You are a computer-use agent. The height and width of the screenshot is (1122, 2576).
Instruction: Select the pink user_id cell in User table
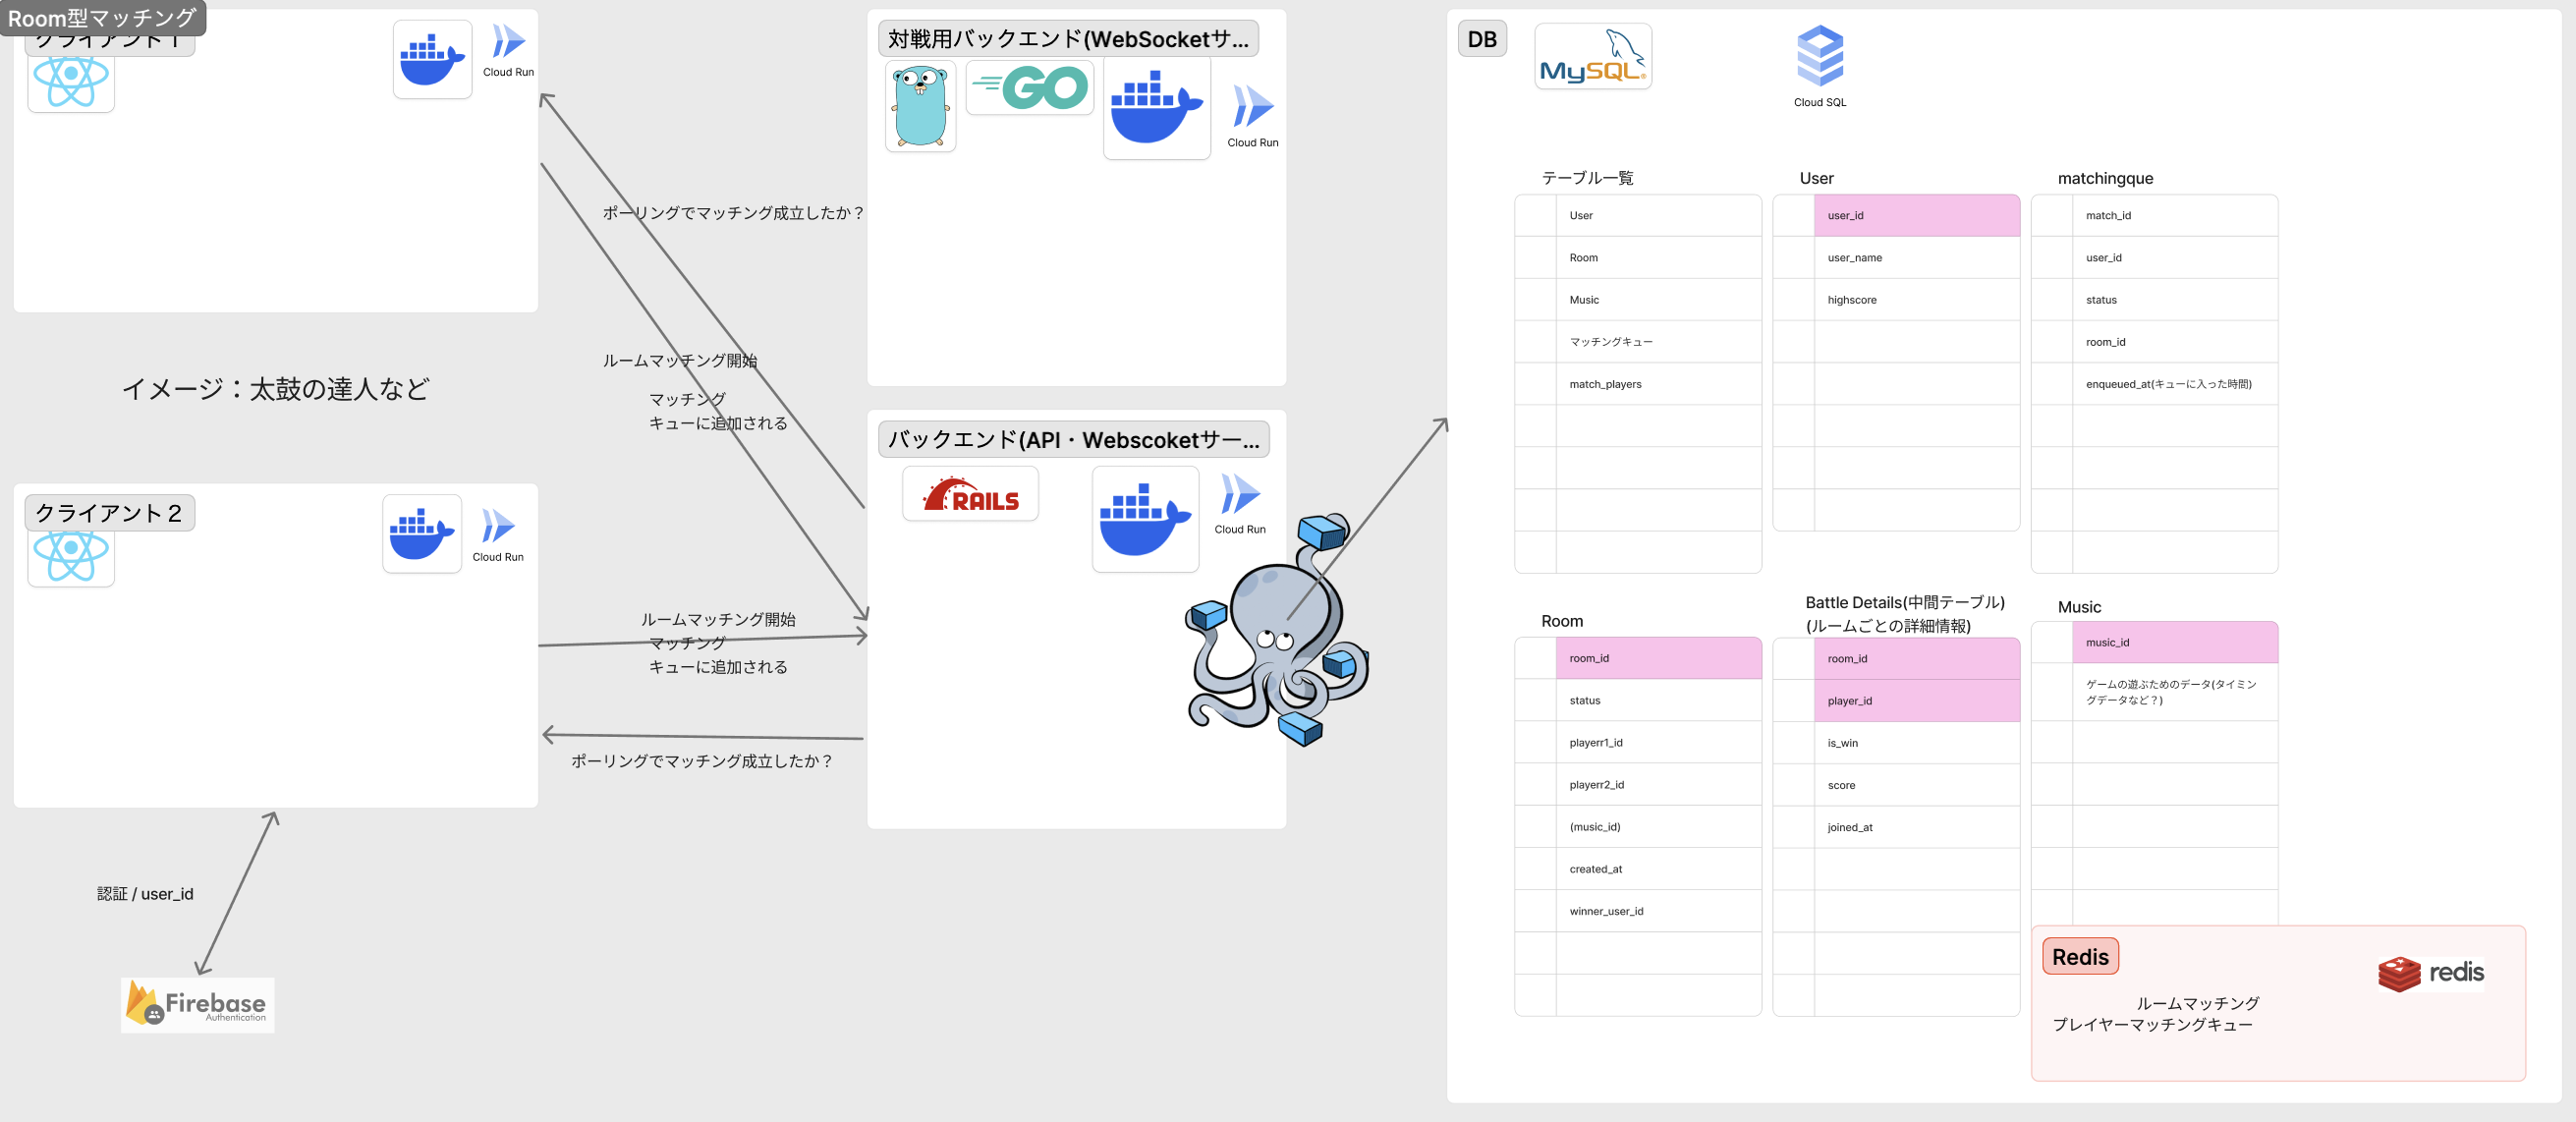tap(1917, 215)
